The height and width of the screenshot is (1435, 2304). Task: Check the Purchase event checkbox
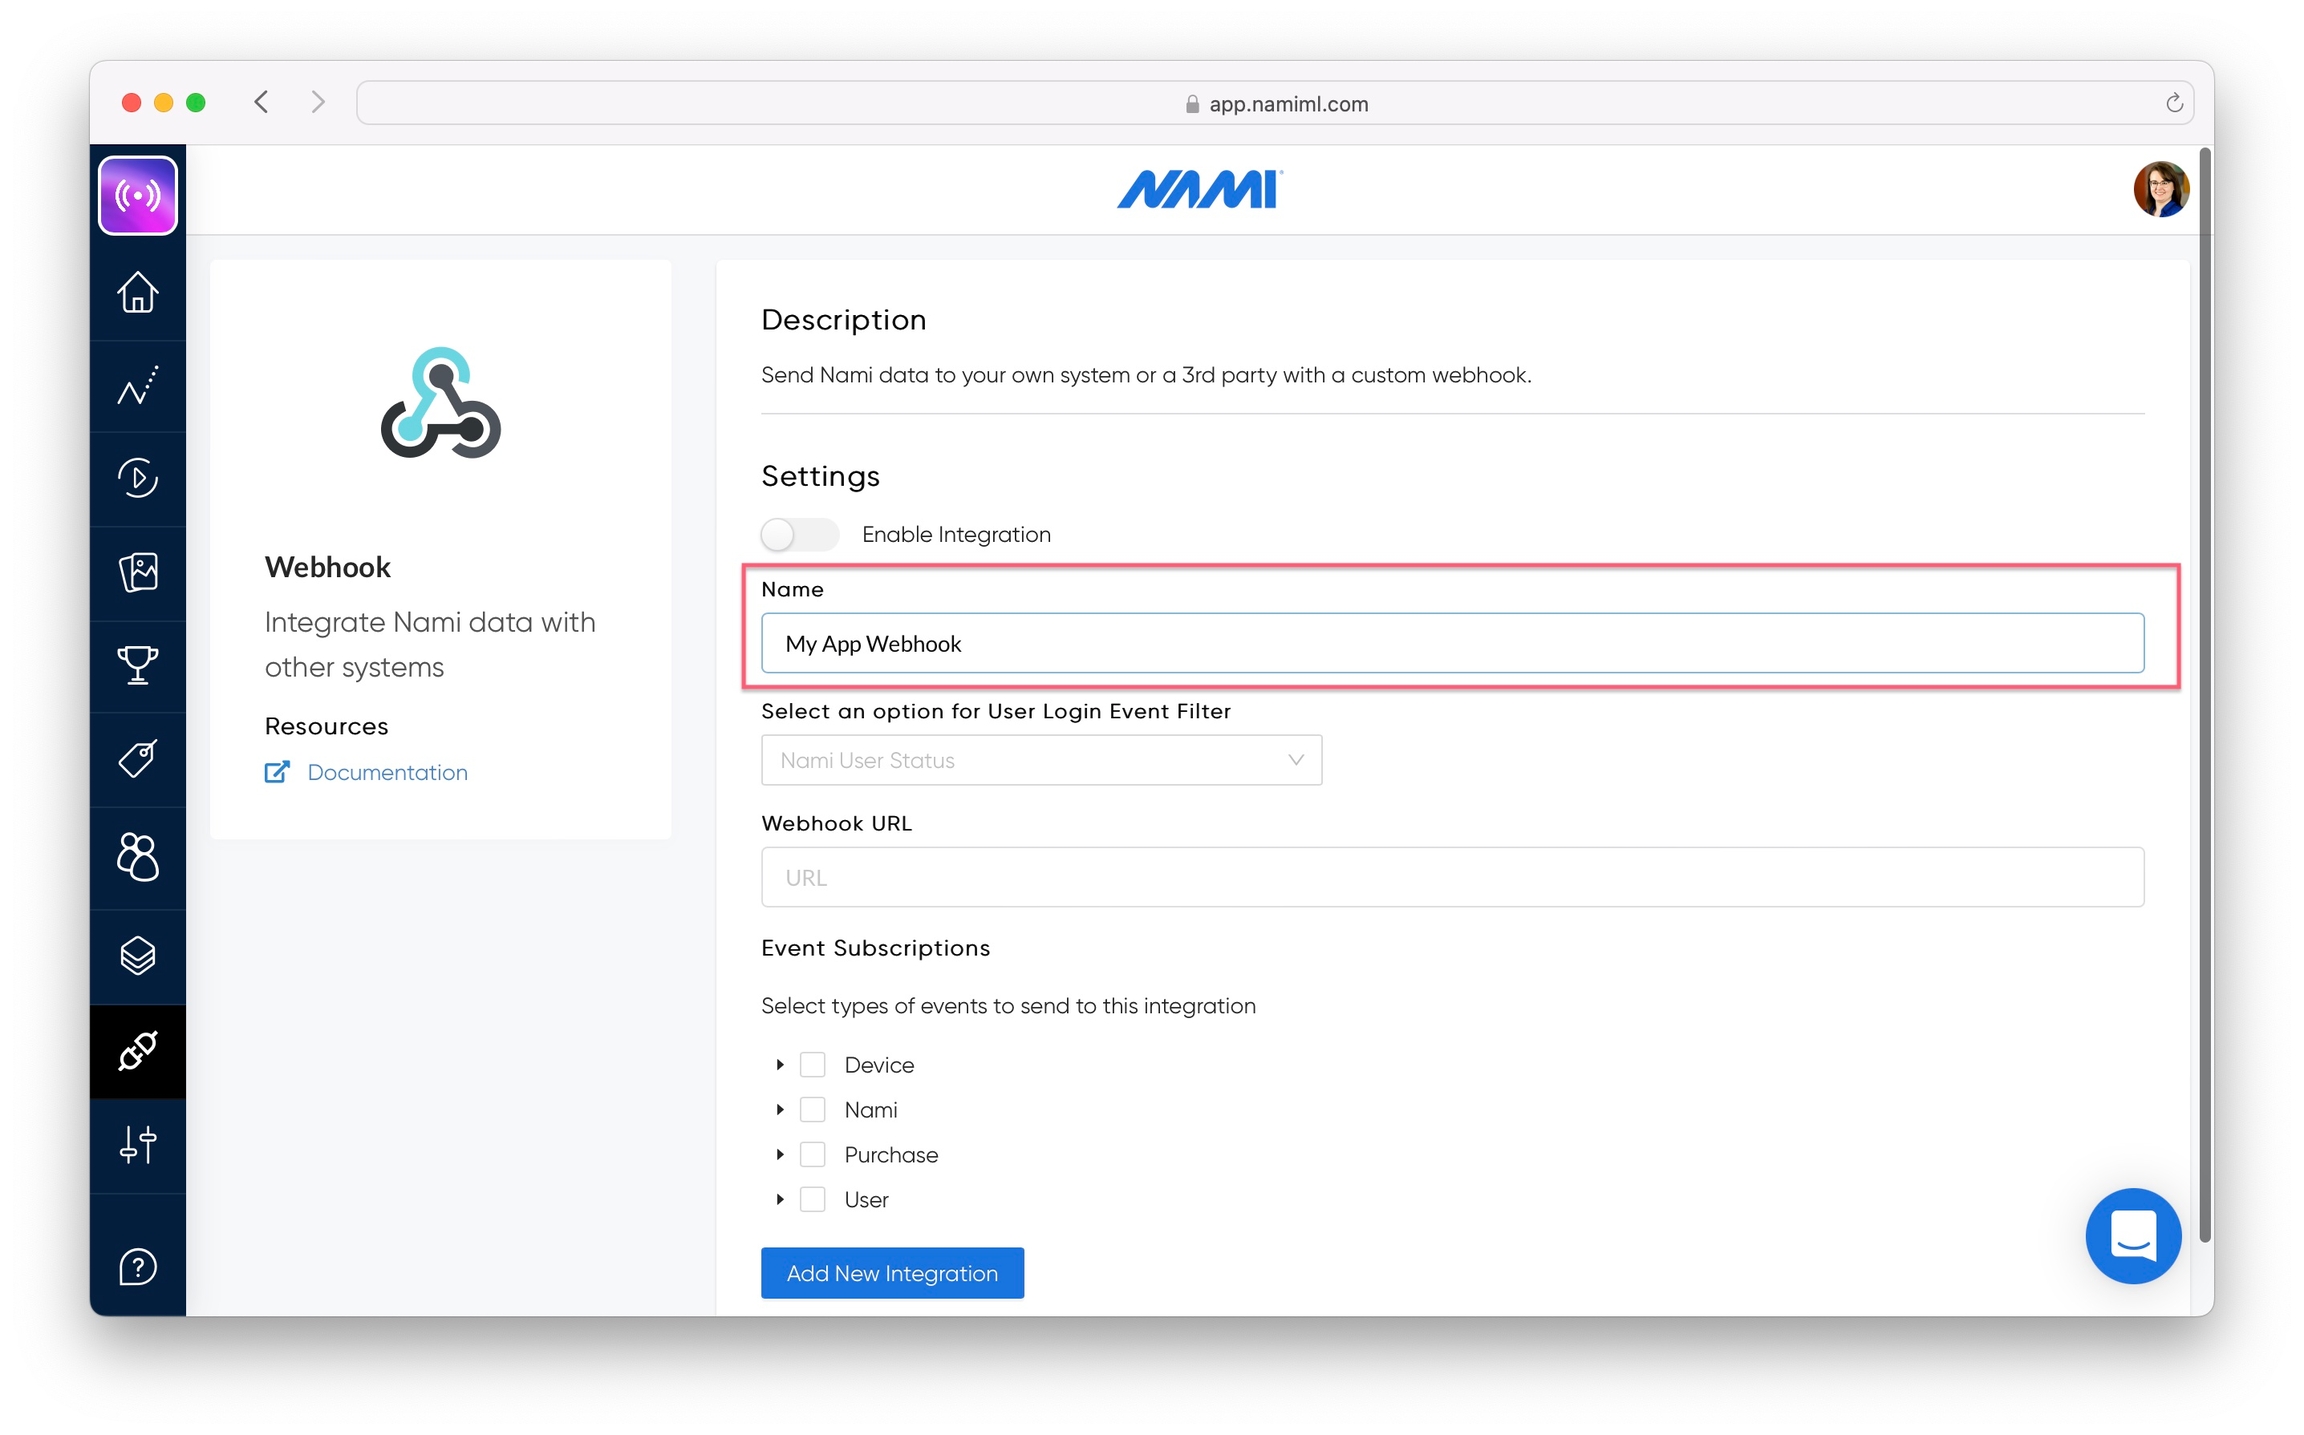click(x=813, y=1155)
